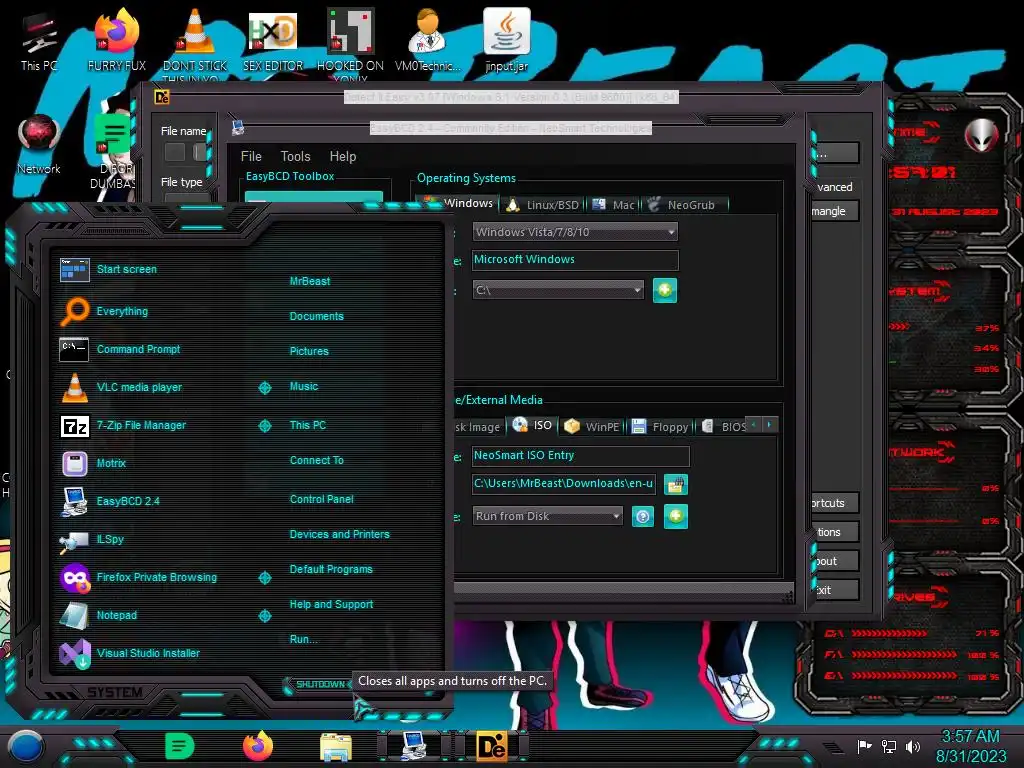Click the Action Center flag tray icon
1024x768 pixels.
click(865, 746)
